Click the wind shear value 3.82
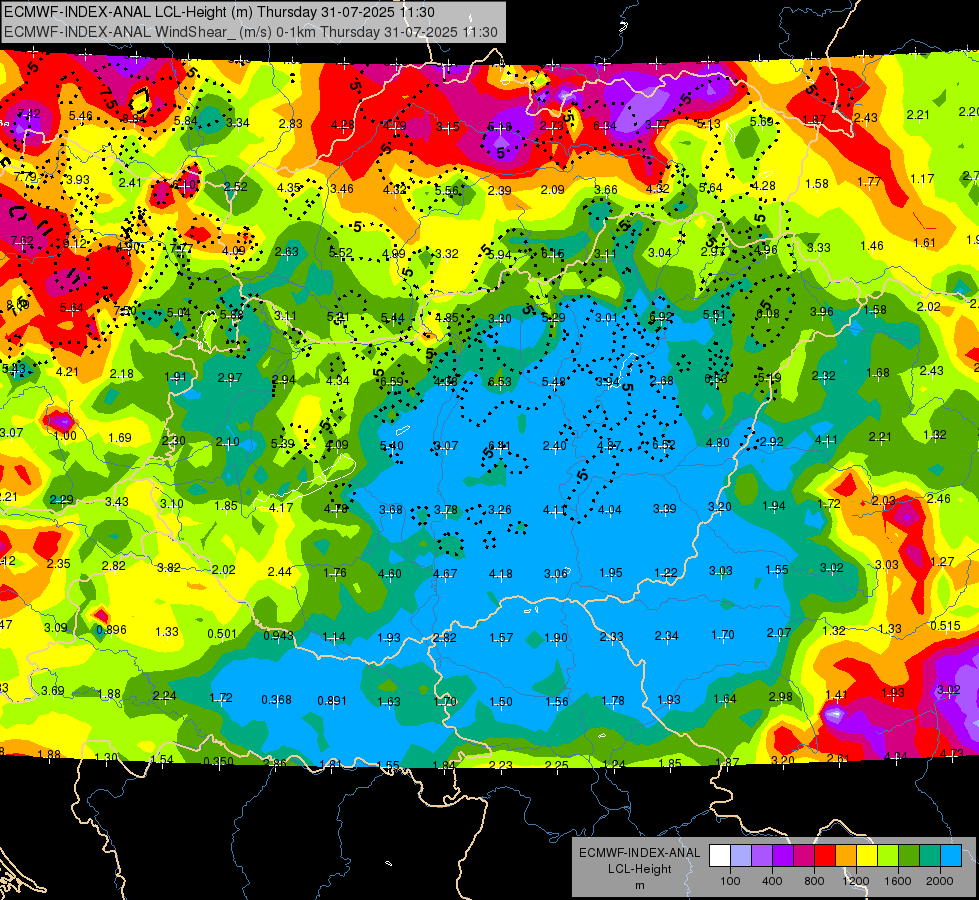979x900 pixels. point(169,568)
